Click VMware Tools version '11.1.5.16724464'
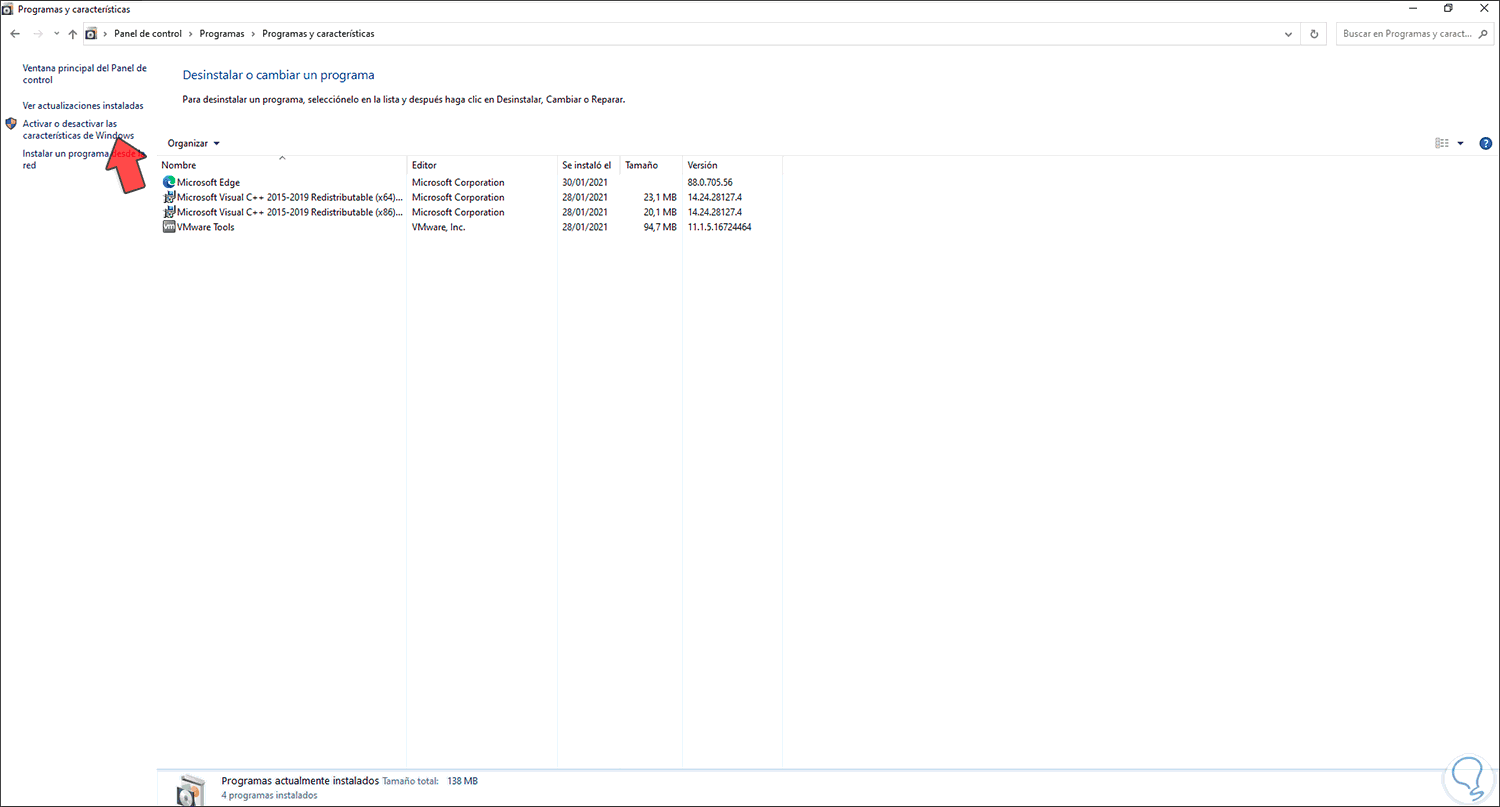 click(x=719, y=227)
